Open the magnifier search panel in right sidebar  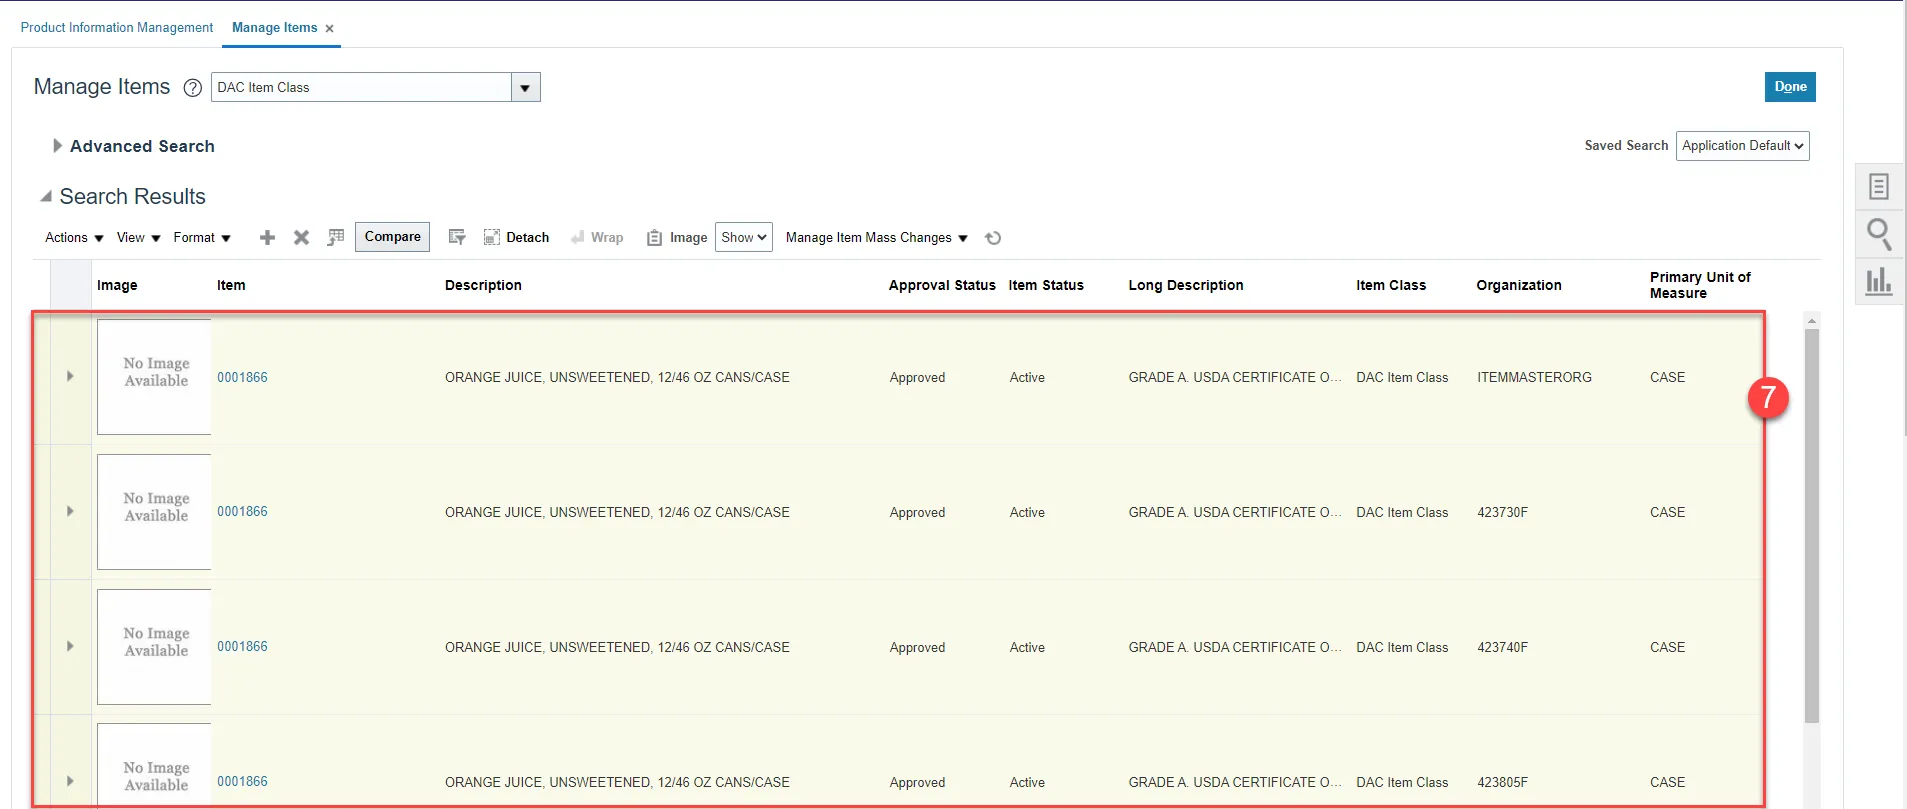click(x=1879, y=234)
